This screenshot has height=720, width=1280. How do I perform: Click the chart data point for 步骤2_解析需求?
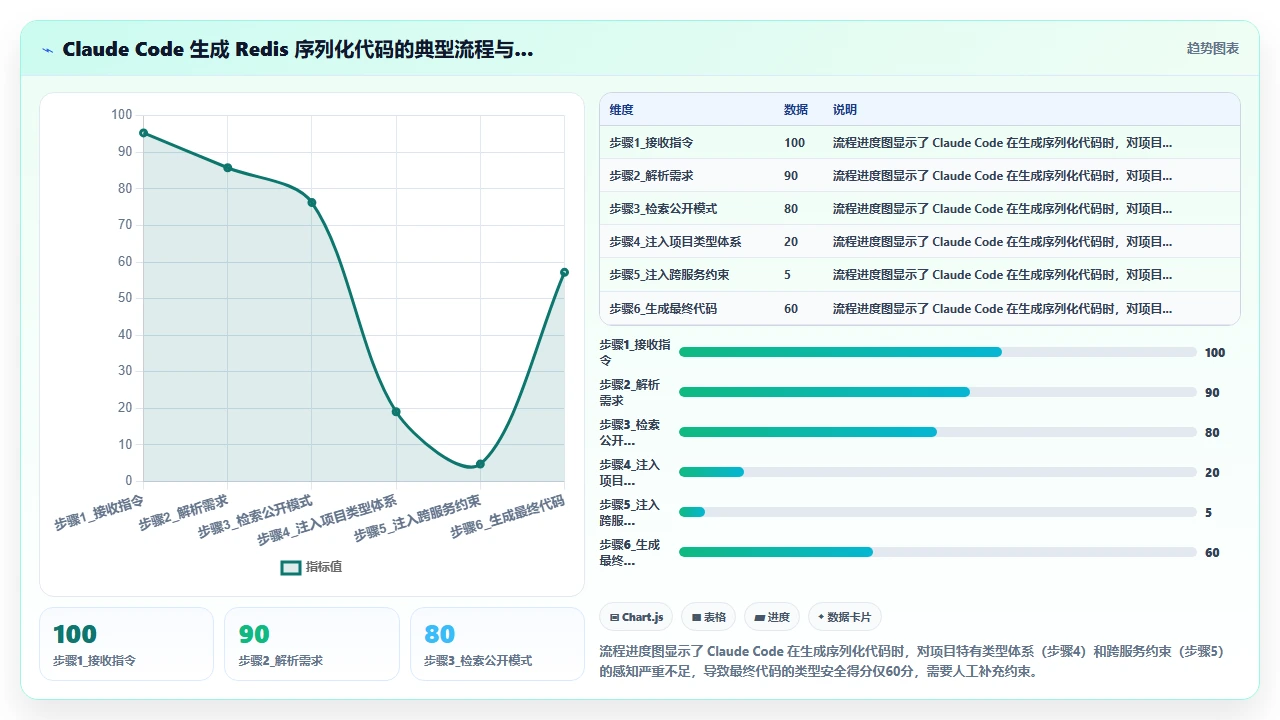tap(228, 168)
